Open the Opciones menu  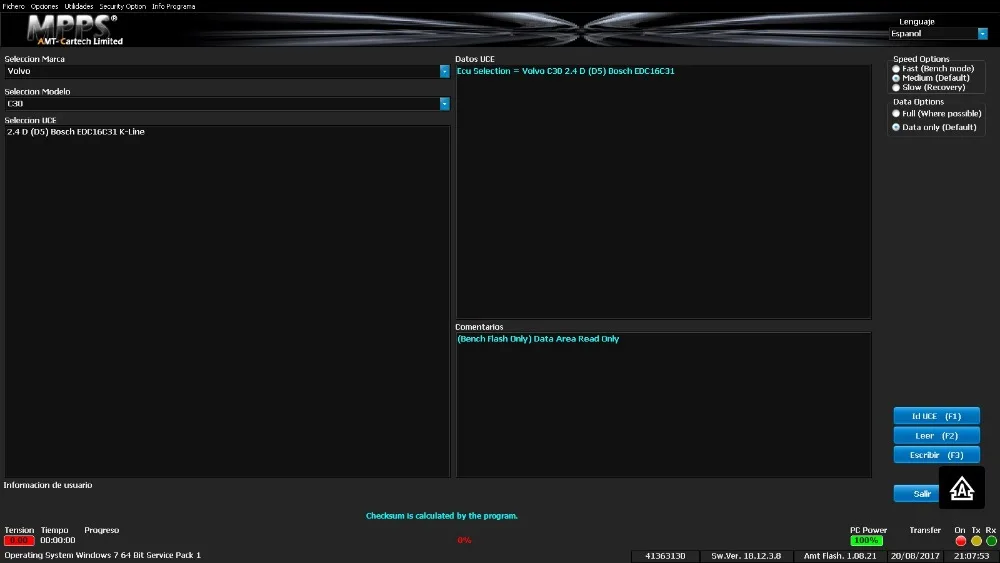44,6
